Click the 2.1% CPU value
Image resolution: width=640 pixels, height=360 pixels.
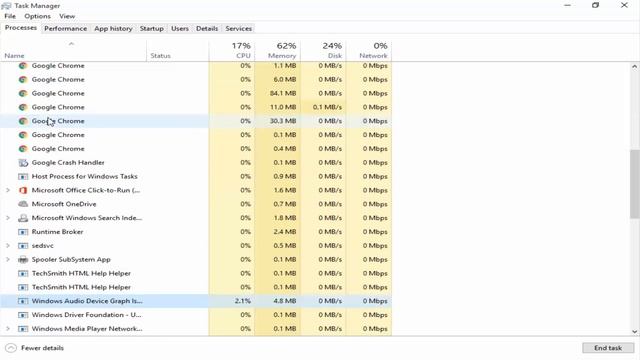pyautogui.click(x=242, y=301)
